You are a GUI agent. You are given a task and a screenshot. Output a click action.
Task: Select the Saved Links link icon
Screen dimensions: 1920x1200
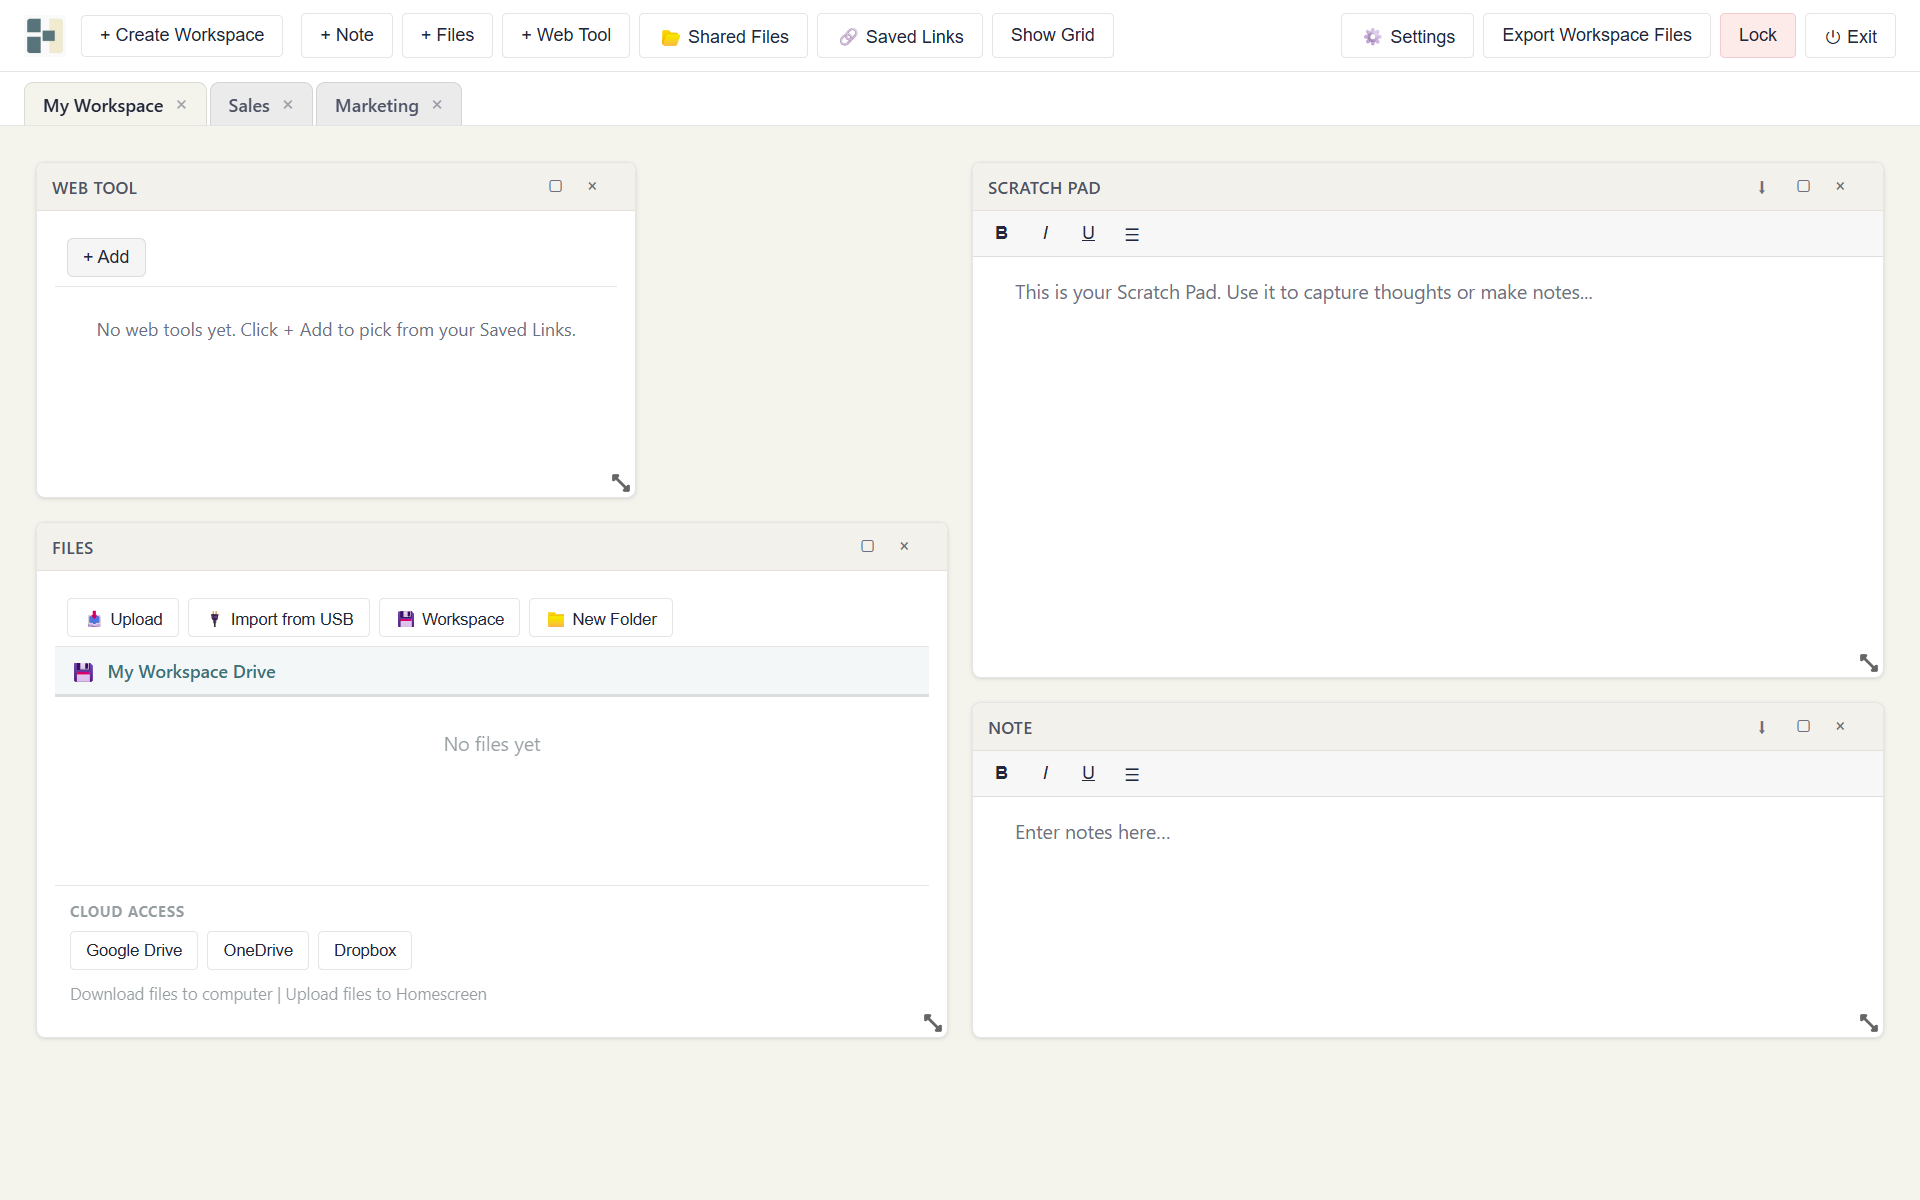[848, 35]
